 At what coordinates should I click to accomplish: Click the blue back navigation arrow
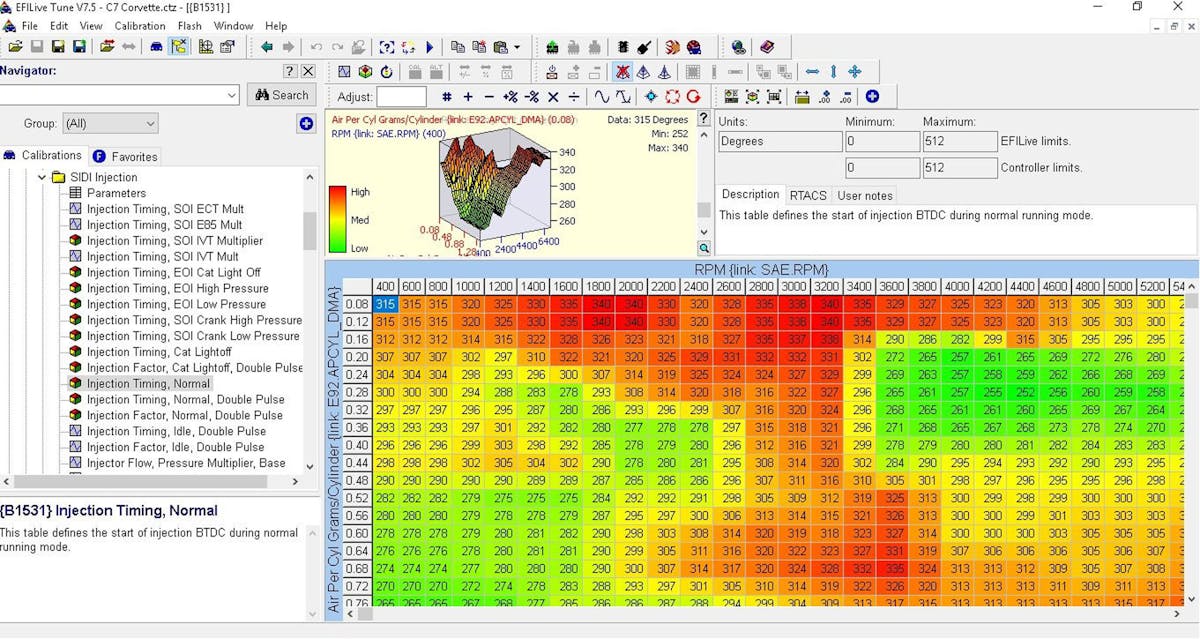coord(266,47)
